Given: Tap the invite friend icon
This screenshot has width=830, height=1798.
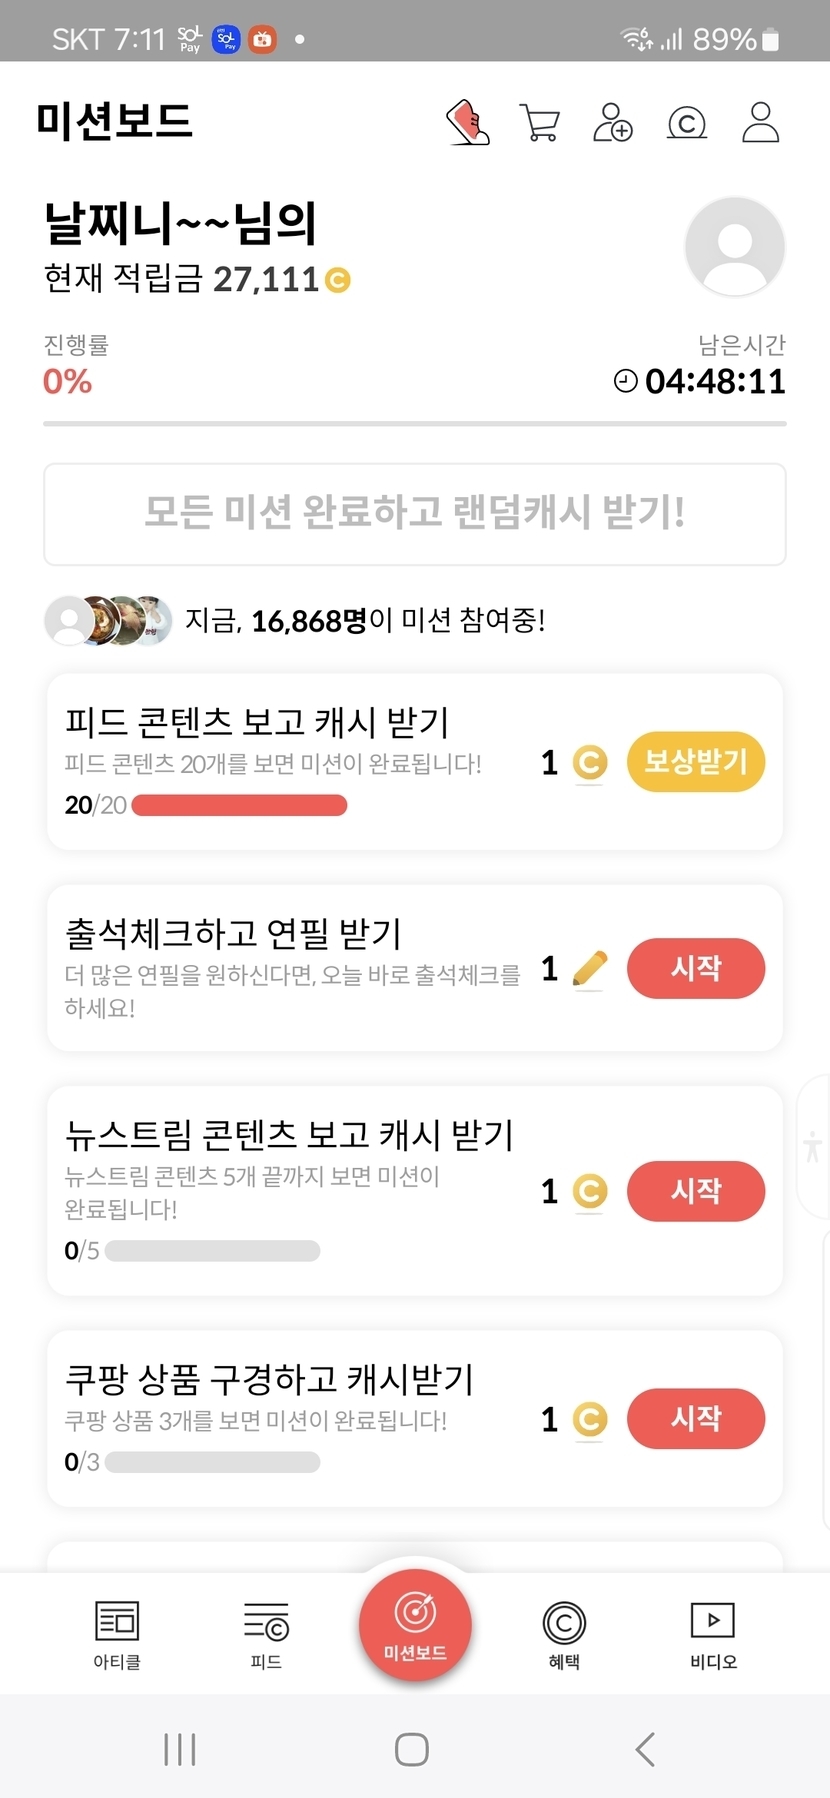Looking at the screenshot, I should (612, 123).
